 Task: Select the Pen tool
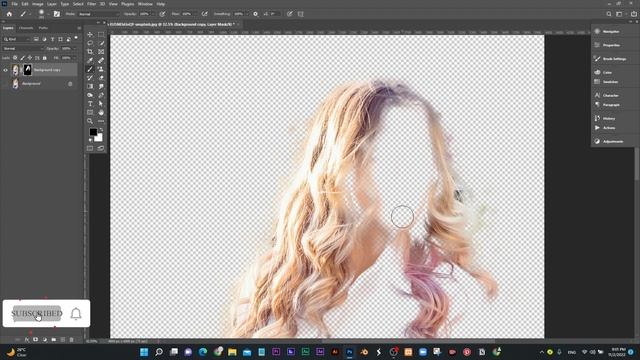click(101, 95)
